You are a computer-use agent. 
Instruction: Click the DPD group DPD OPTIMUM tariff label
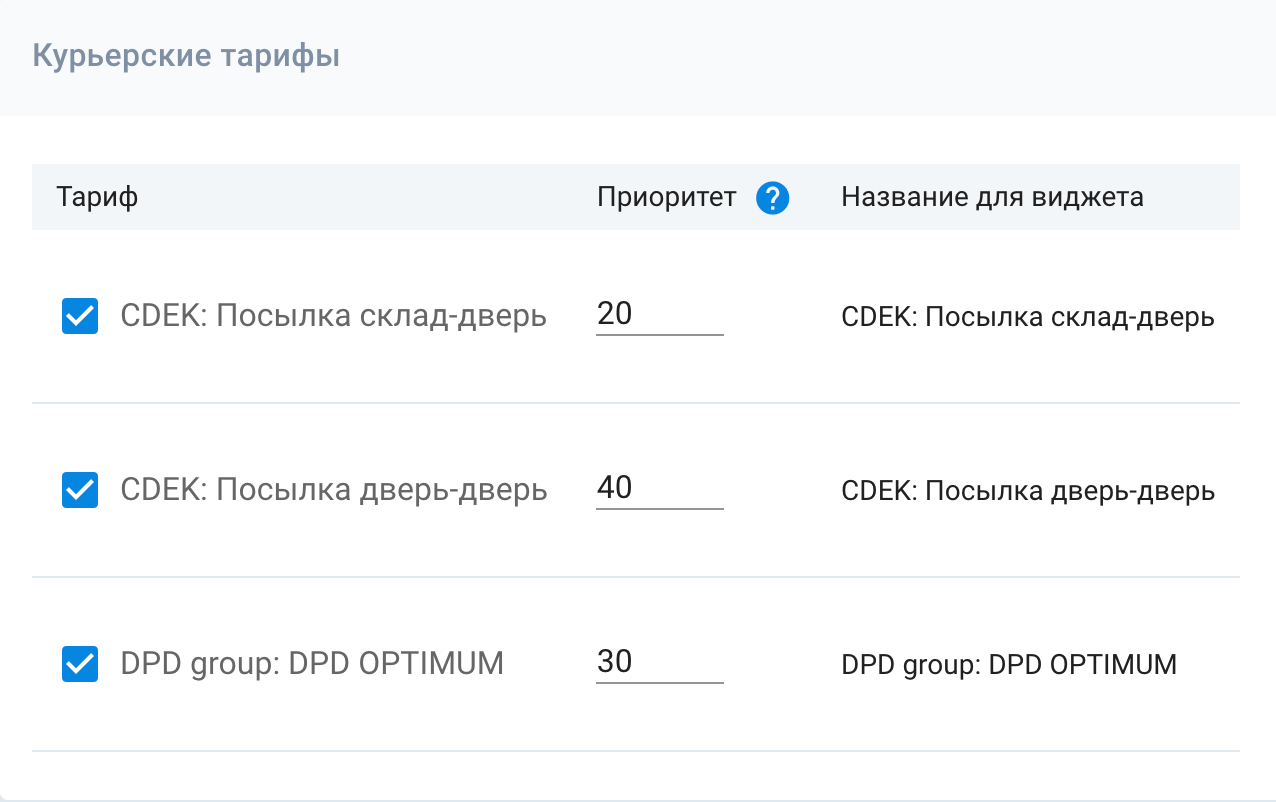pyautogui.click(x=311, y=664)
